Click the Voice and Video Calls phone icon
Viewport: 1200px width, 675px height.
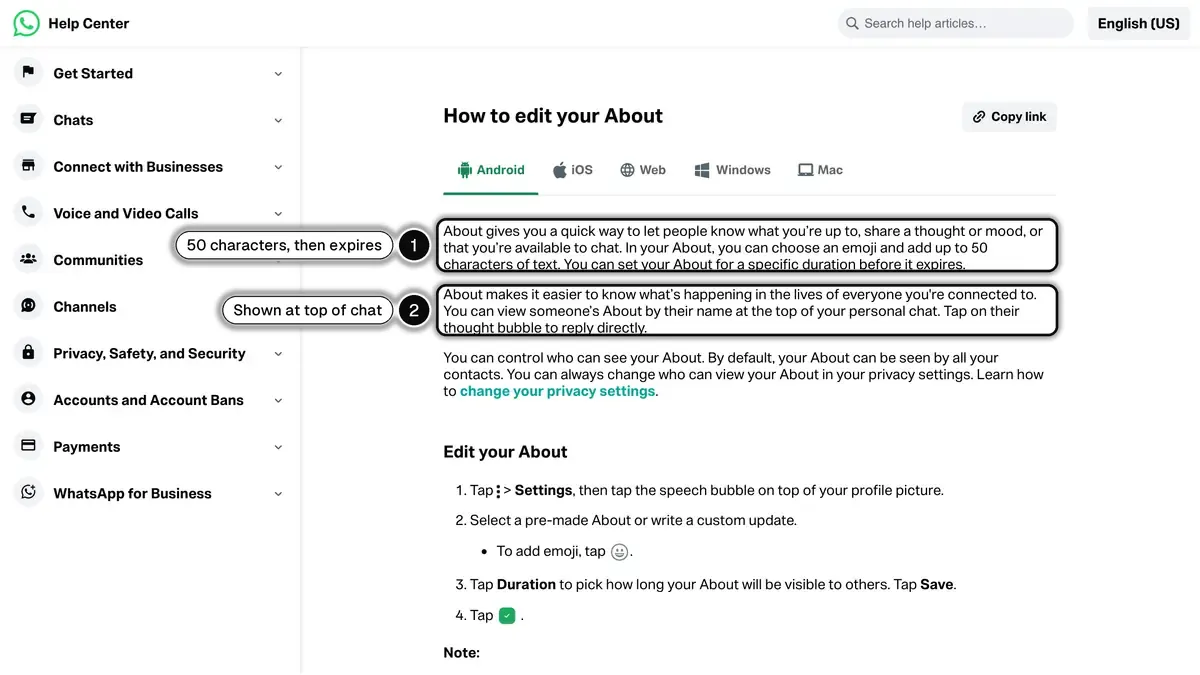click(28, 212)
